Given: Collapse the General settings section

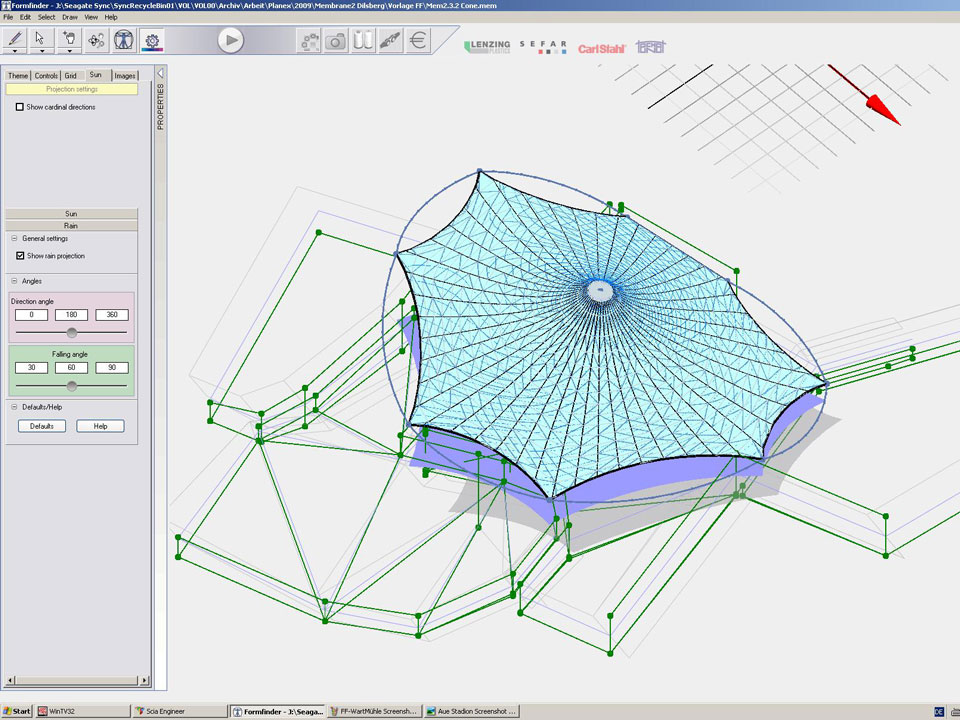Looking at the screenshot, I should (x=14, y=239).
